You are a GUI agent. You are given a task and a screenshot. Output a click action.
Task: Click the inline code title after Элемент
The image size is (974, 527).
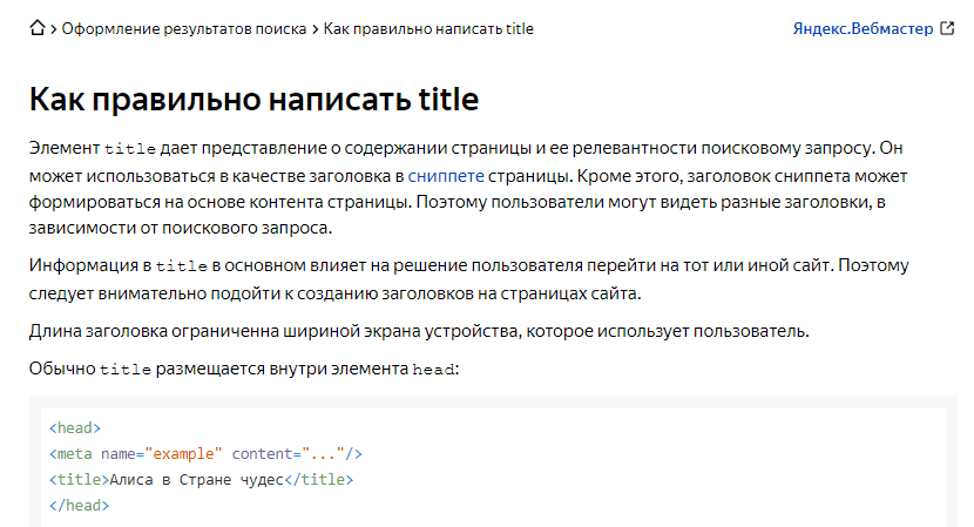click(x=130, y=149)
